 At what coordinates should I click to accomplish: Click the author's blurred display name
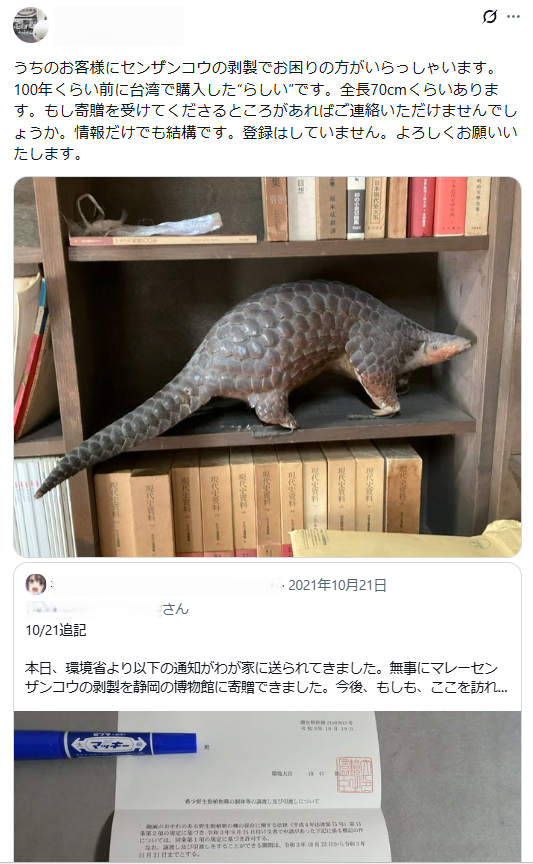tap(120, 25)
